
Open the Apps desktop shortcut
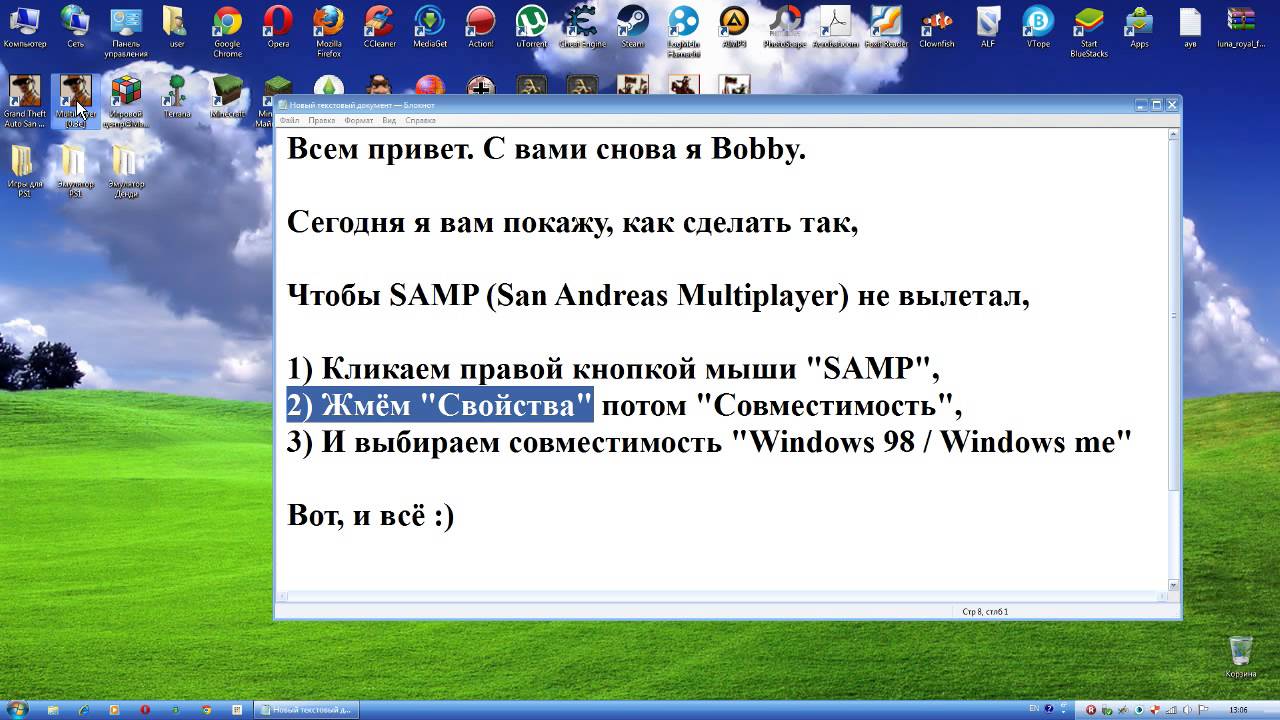pos(1139,27)
